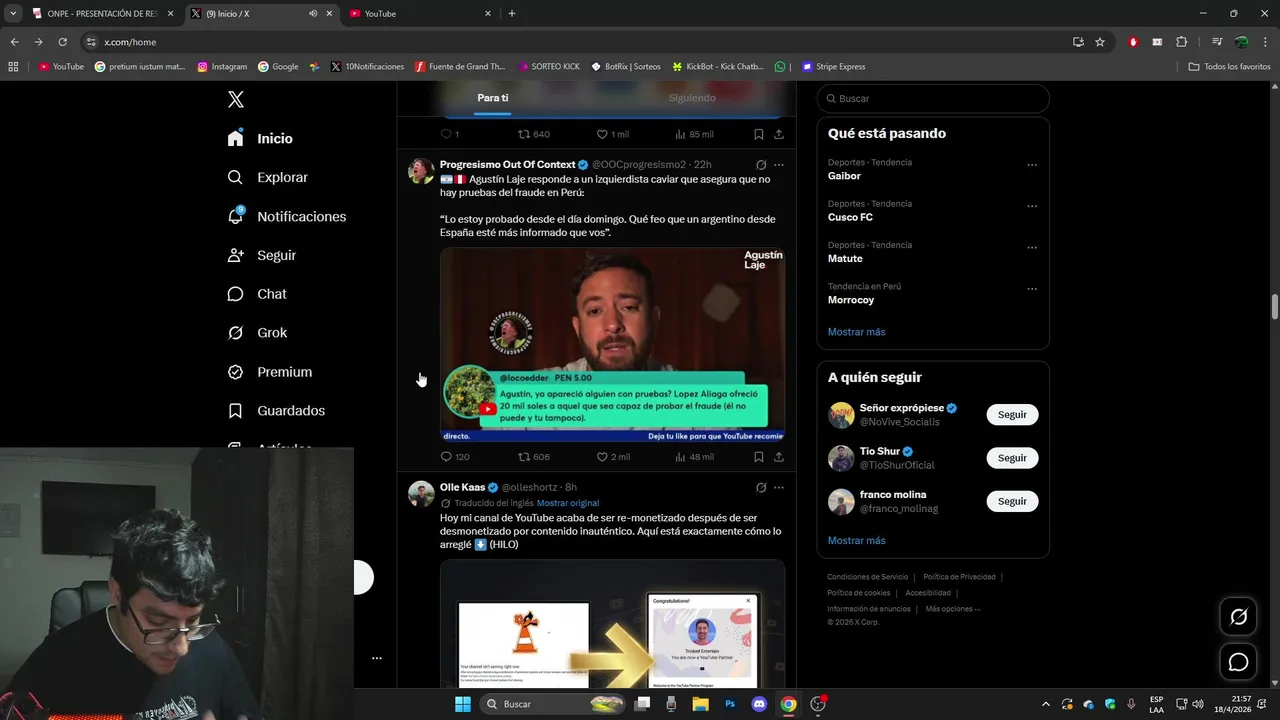This screenshot has height=720, width=1280.
Task: Switch to the YouTube browser tab
Action: coord(418,14)
